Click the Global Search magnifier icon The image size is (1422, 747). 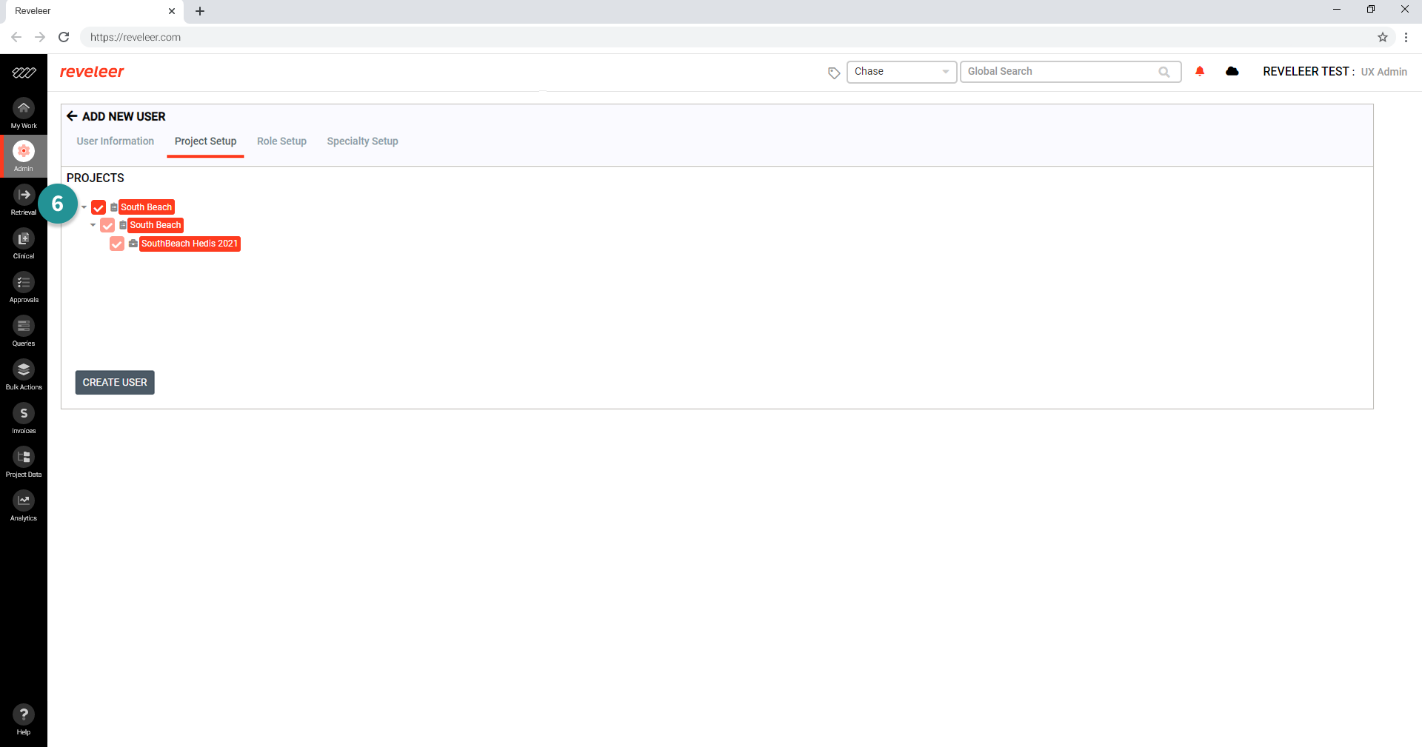[x=1164, y=72]
